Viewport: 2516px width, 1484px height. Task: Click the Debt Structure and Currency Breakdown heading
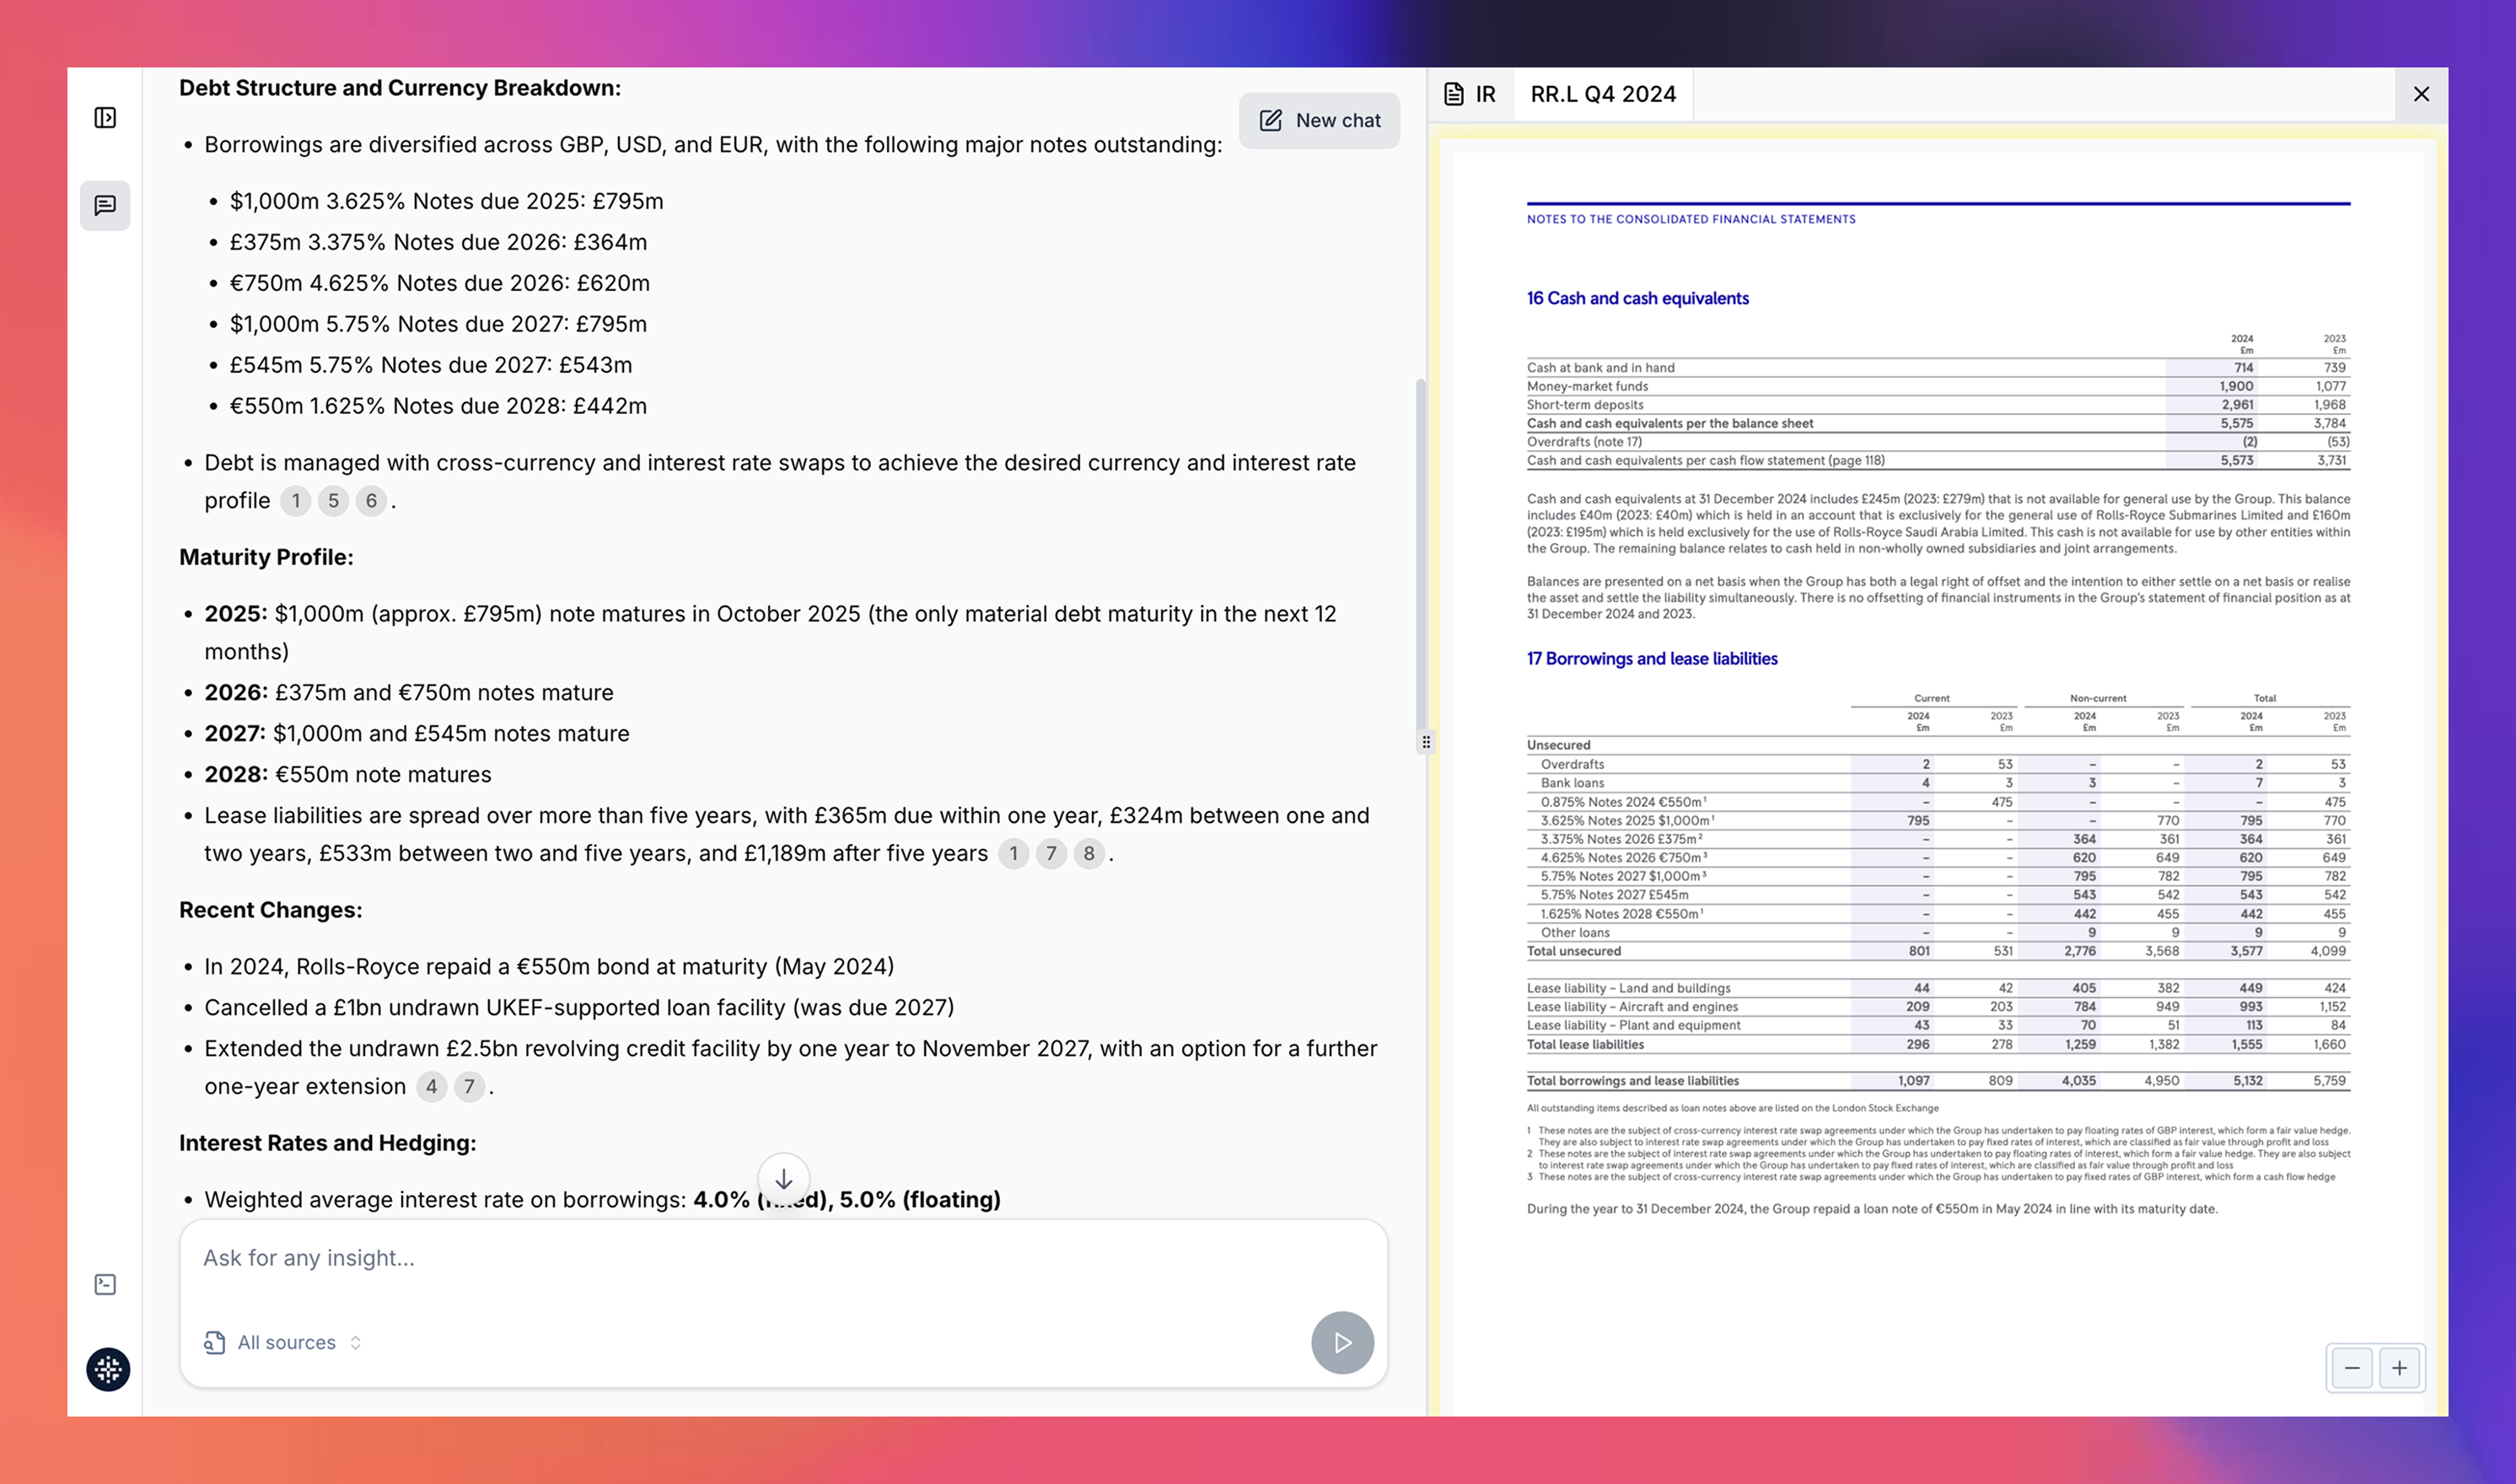pyautogui.click(x=400, y=88)
